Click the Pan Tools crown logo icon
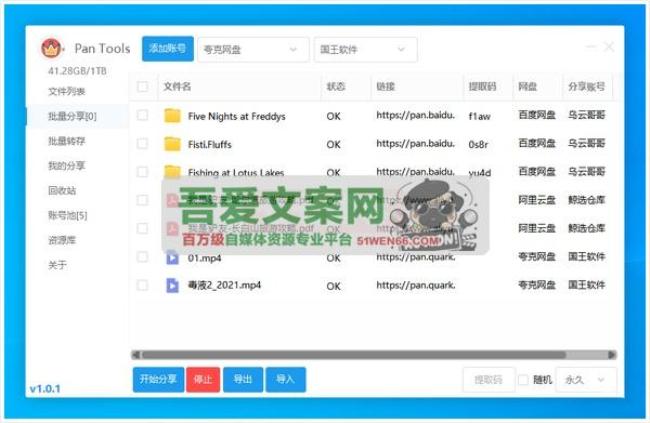The height and width of the screenshot is (423, 650). tap(51, 49)
